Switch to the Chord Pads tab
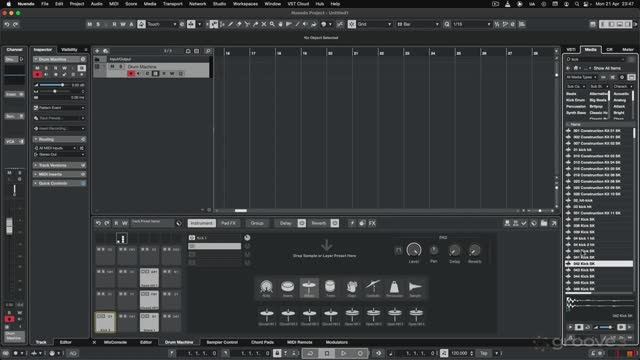 click(262, 342)
